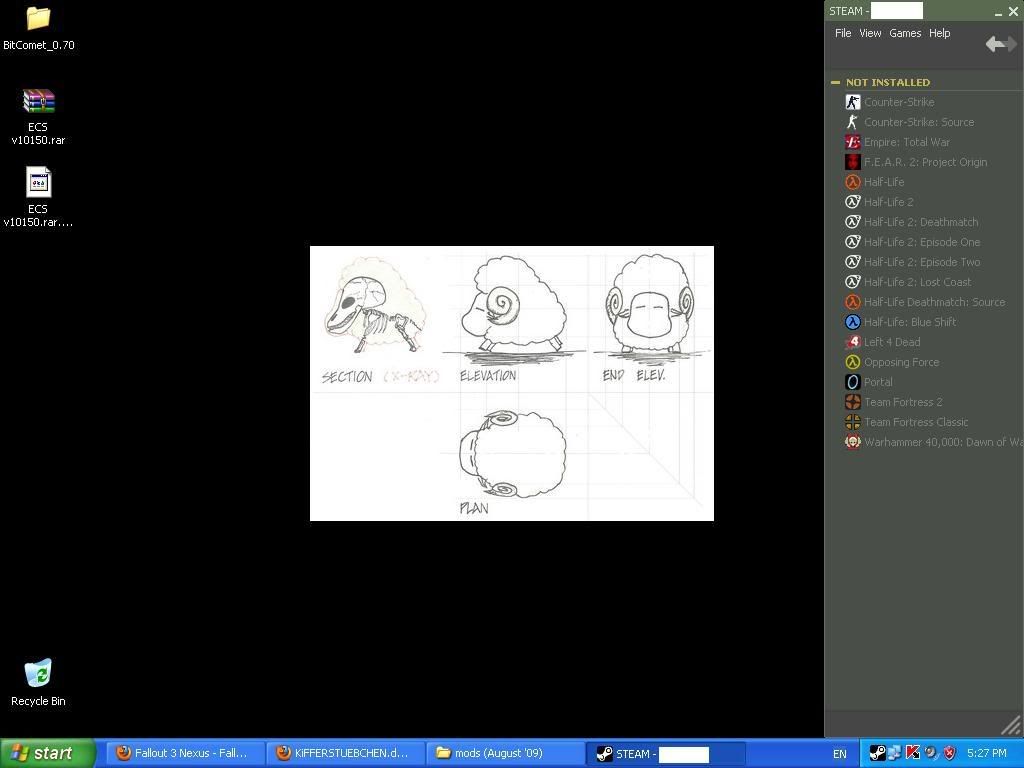
Task: Click the Counter-Strike game icon
Action: [x=853, y=102]
